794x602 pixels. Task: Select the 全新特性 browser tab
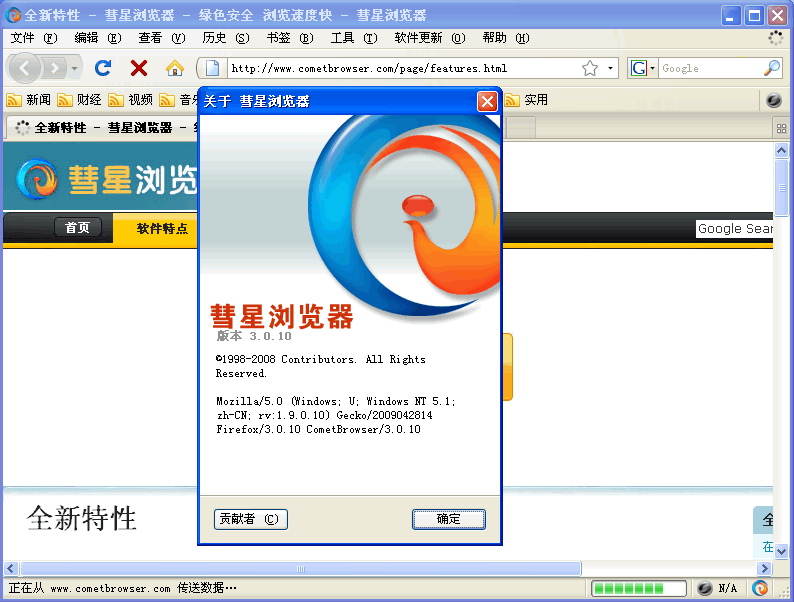click(x=101, y=128)
